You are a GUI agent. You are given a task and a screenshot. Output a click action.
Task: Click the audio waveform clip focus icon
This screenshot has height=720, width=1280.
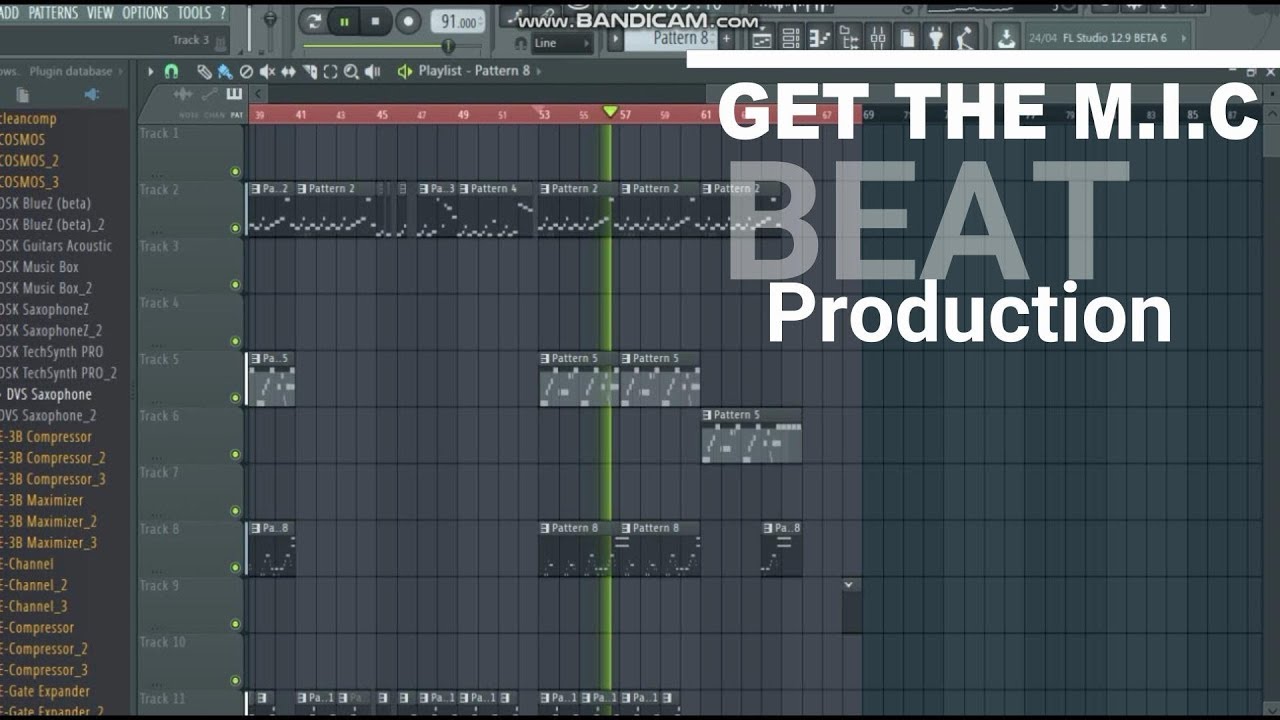pyautogui.click(x=183, y=94)
